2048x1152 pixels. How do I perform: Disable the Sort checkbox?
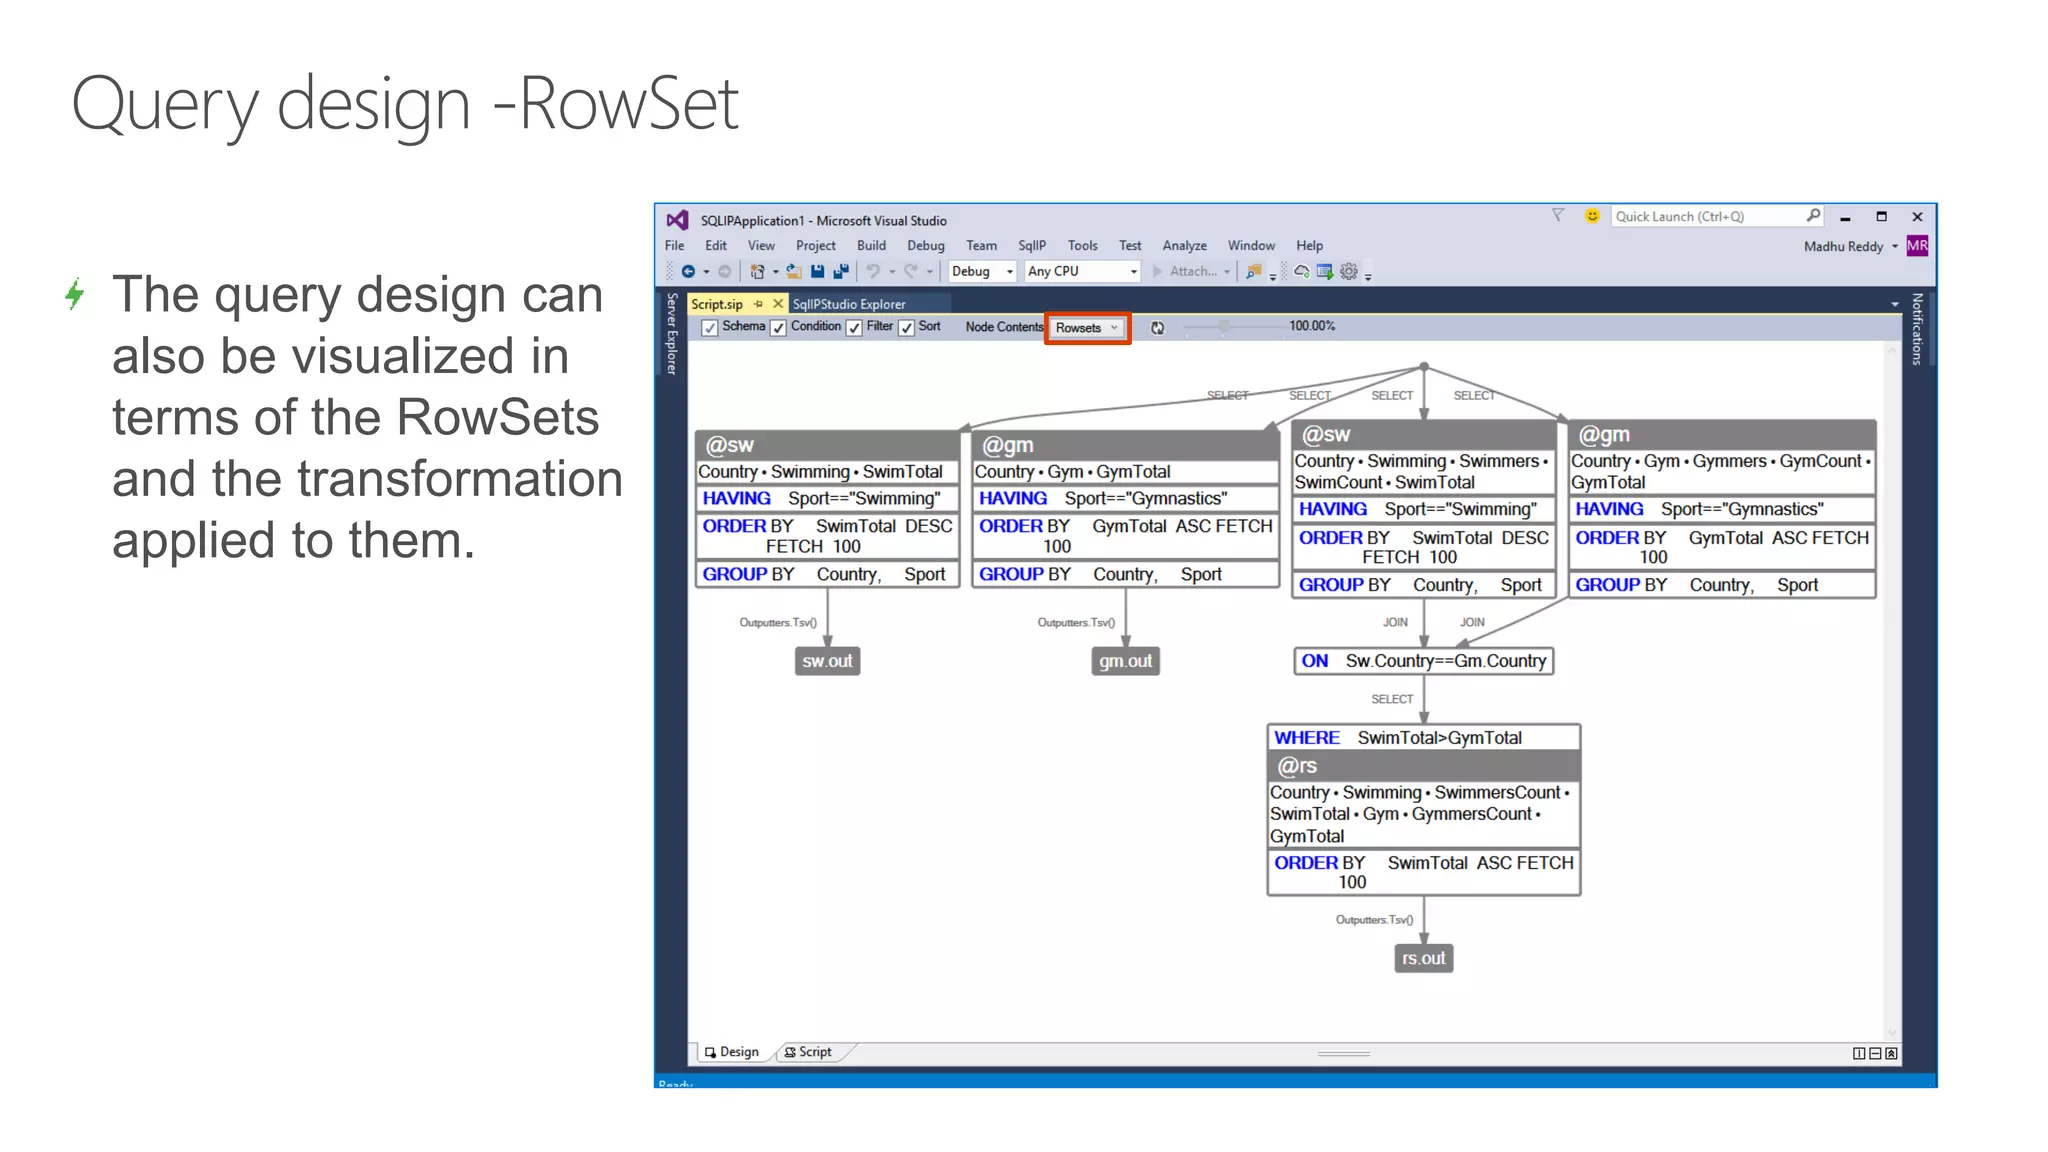click(906, 328)
